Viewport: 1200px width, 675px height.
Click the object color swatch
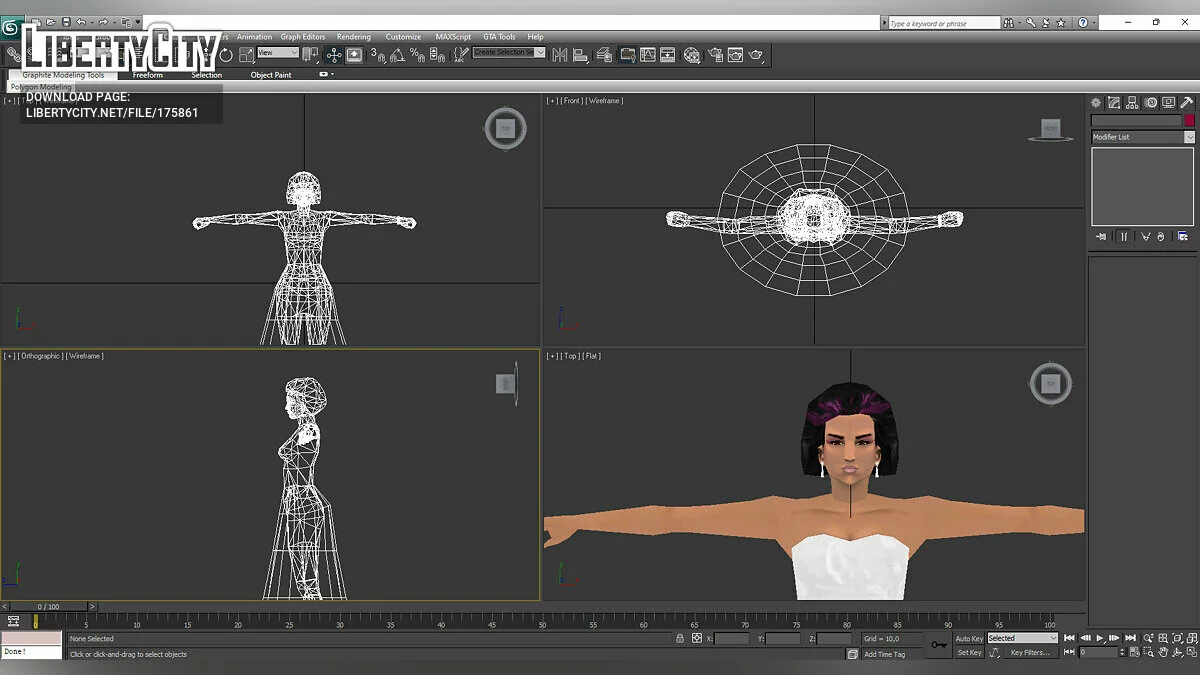[x=1189, y=120]
